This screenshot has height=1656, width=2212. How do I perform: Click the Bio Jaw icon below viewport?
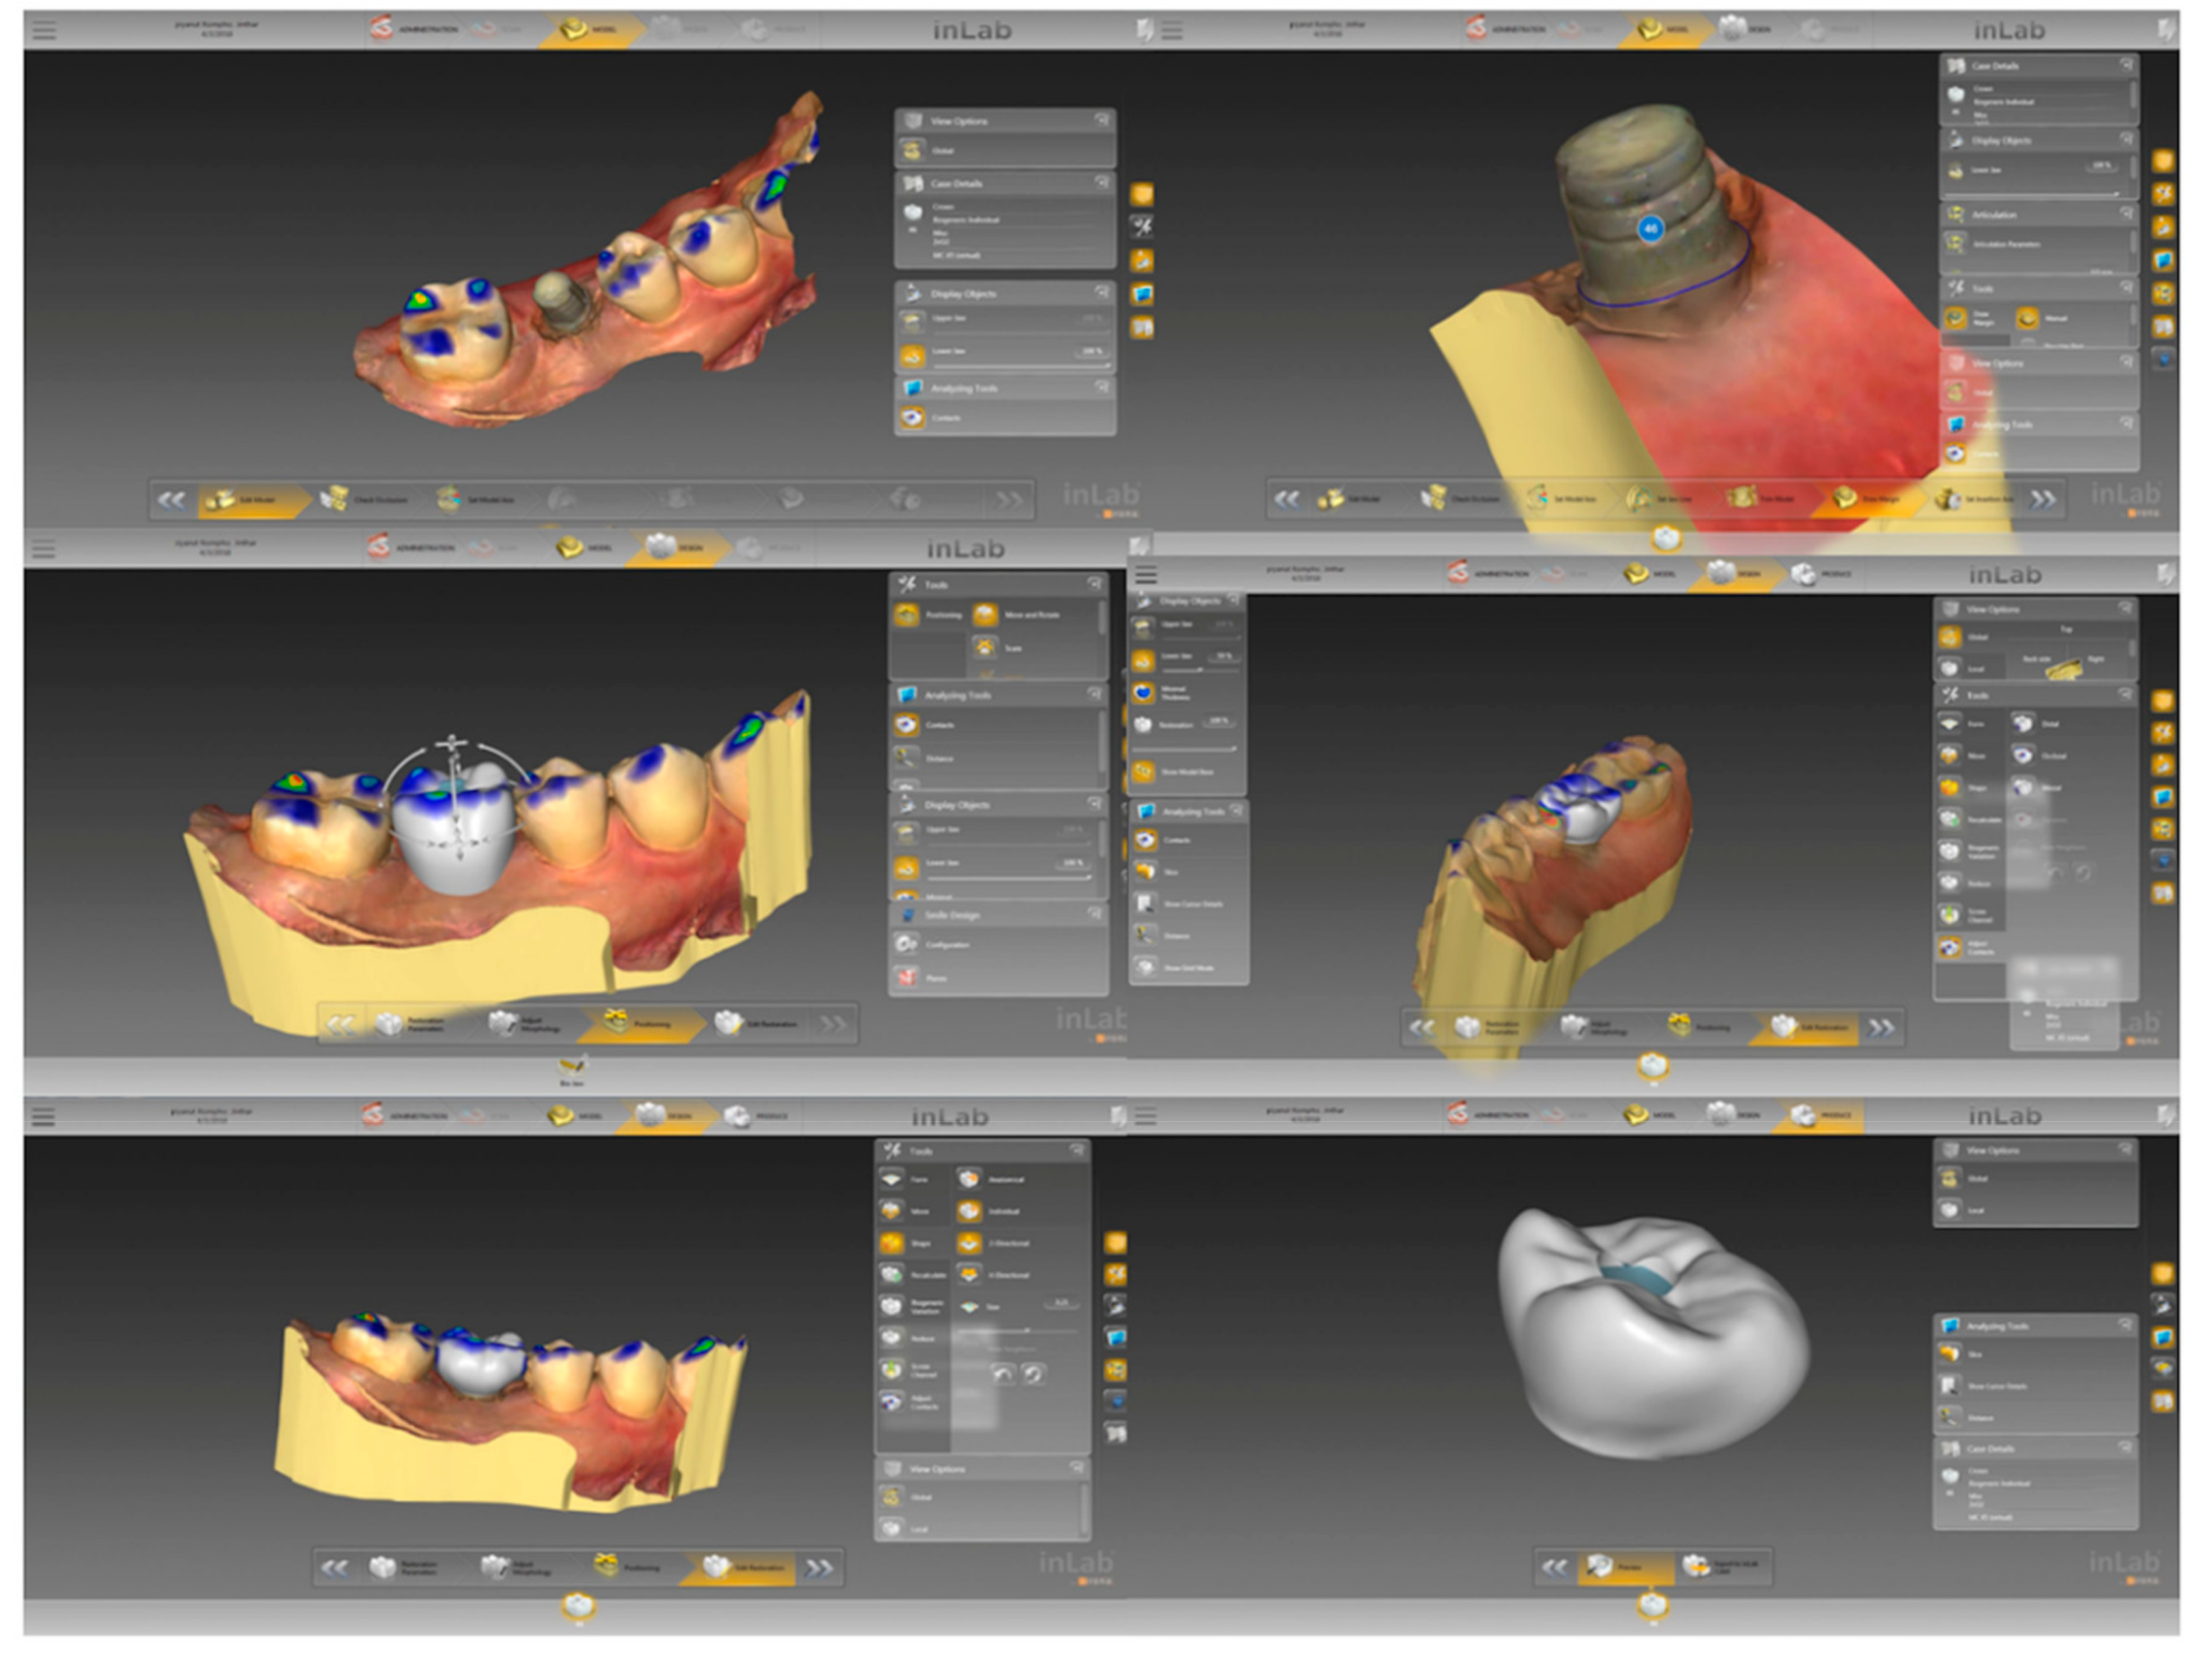point(572,1067)
